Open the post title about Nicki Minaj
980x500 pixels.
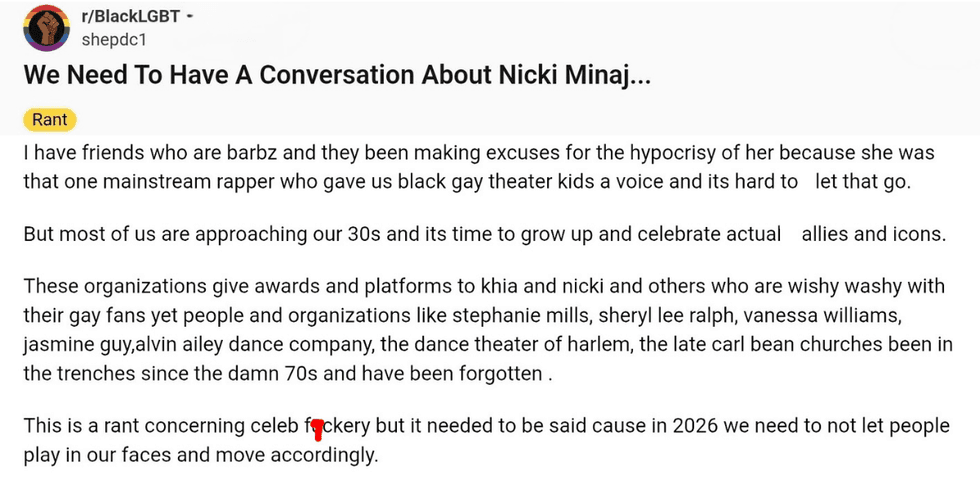click(338, 76)
